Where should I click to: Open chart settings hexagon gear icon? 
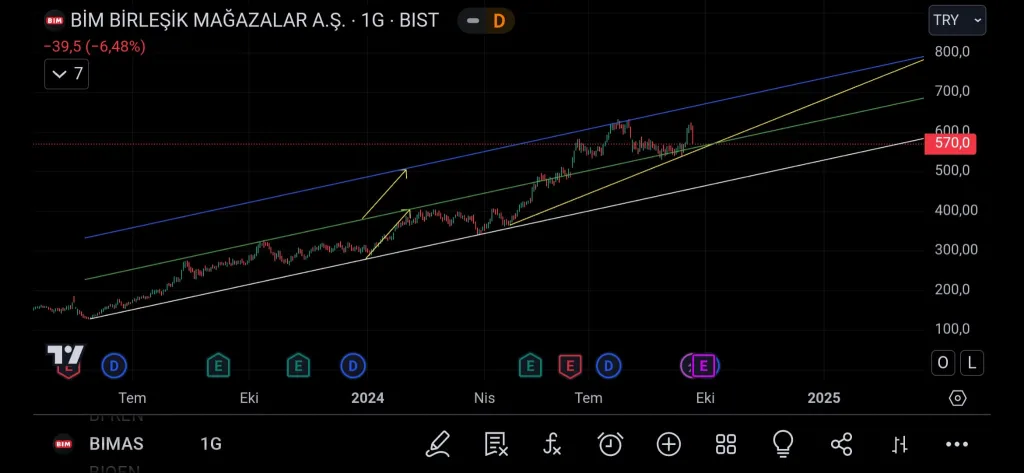coord(957,398)
